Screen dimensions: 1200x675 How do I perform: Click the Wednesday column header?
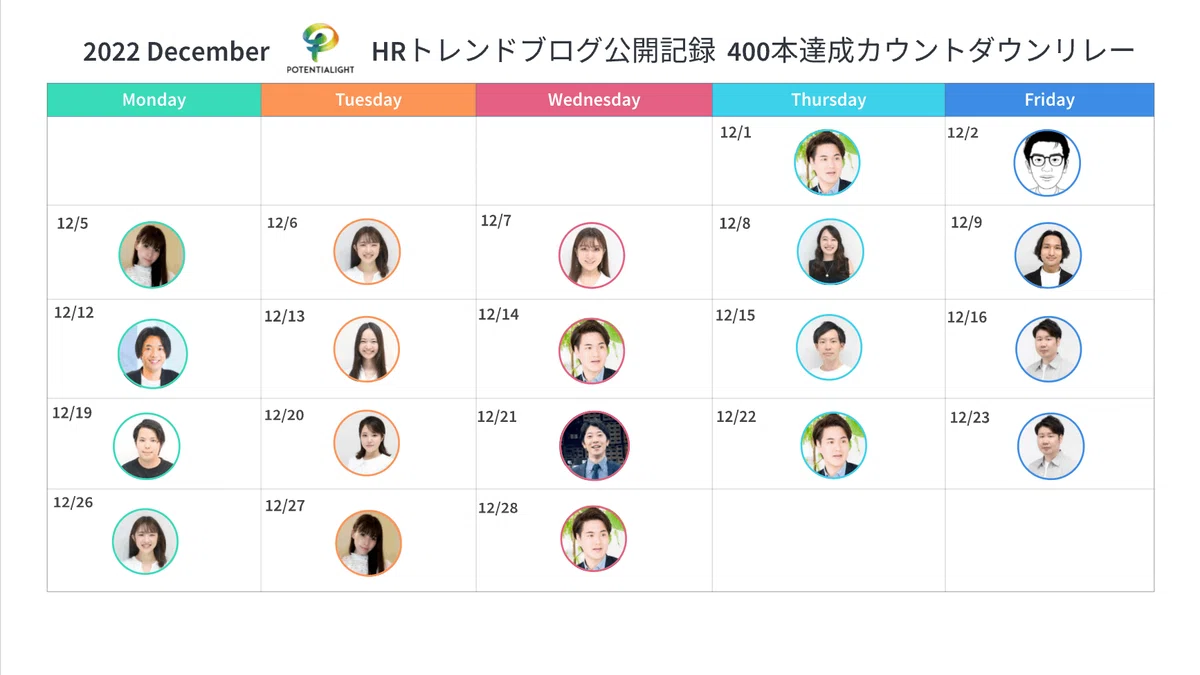point(594,100)
